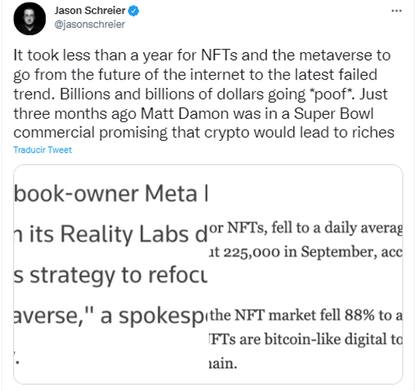The height and width of the screenshot is (391, 420).
Task: Click the '225,000 in September' text line
Action: click(x=305, y=252)
